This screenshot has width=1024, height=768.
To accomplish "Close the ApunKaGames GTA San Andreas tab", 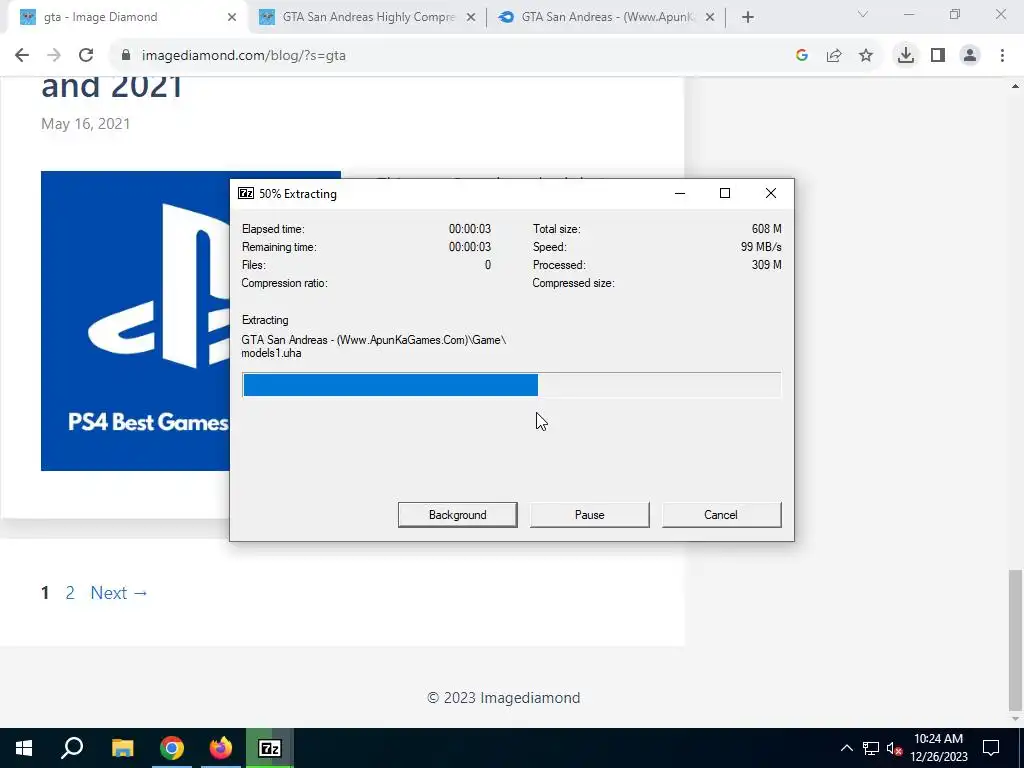I will (x=711, y=18).
